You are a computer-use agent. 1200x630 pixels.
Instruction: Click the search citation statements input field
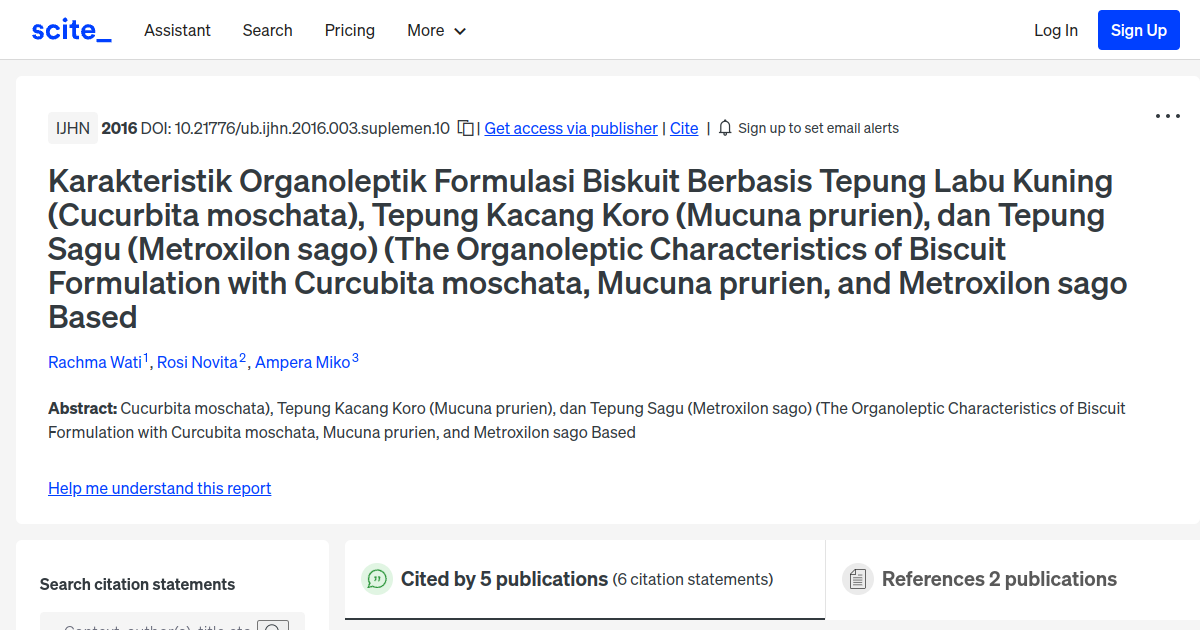coord(160,625)
